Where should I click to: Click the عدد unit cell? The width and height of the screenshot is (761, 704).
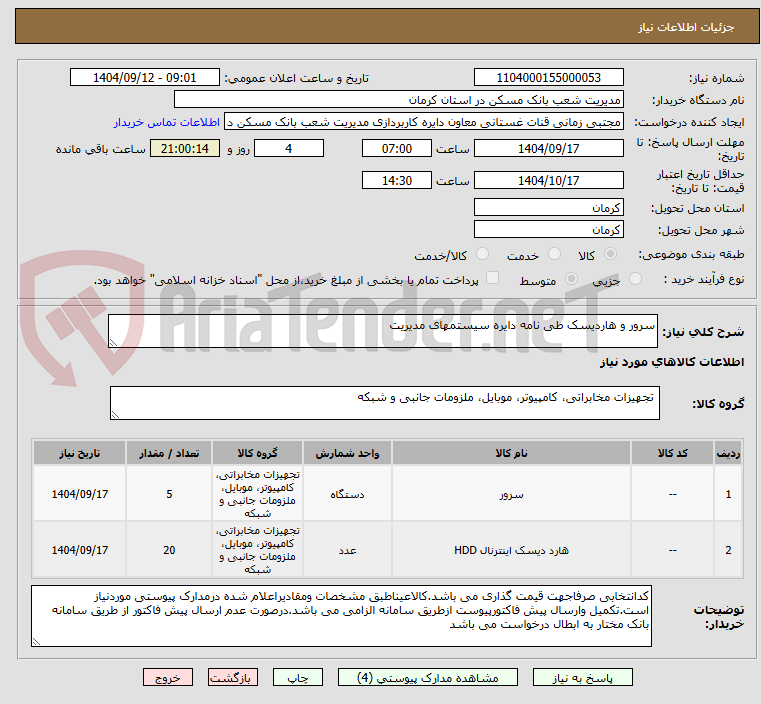(347, 550)
